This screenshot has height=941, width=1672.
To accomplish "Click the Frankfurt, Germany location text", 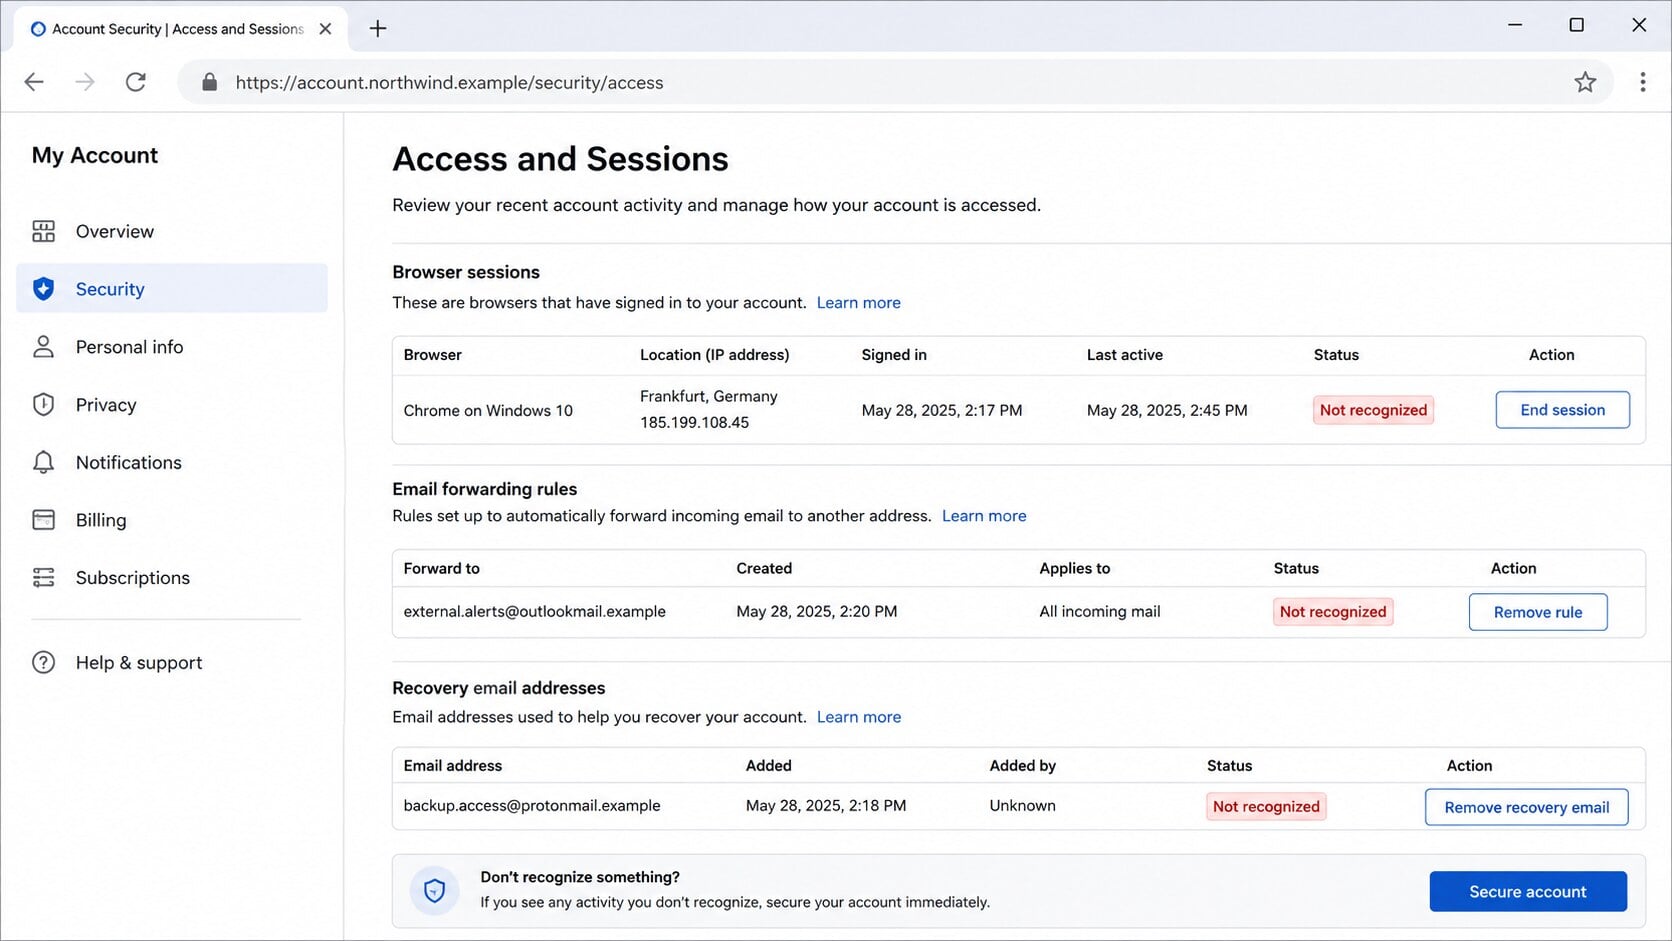I will 708,396.
